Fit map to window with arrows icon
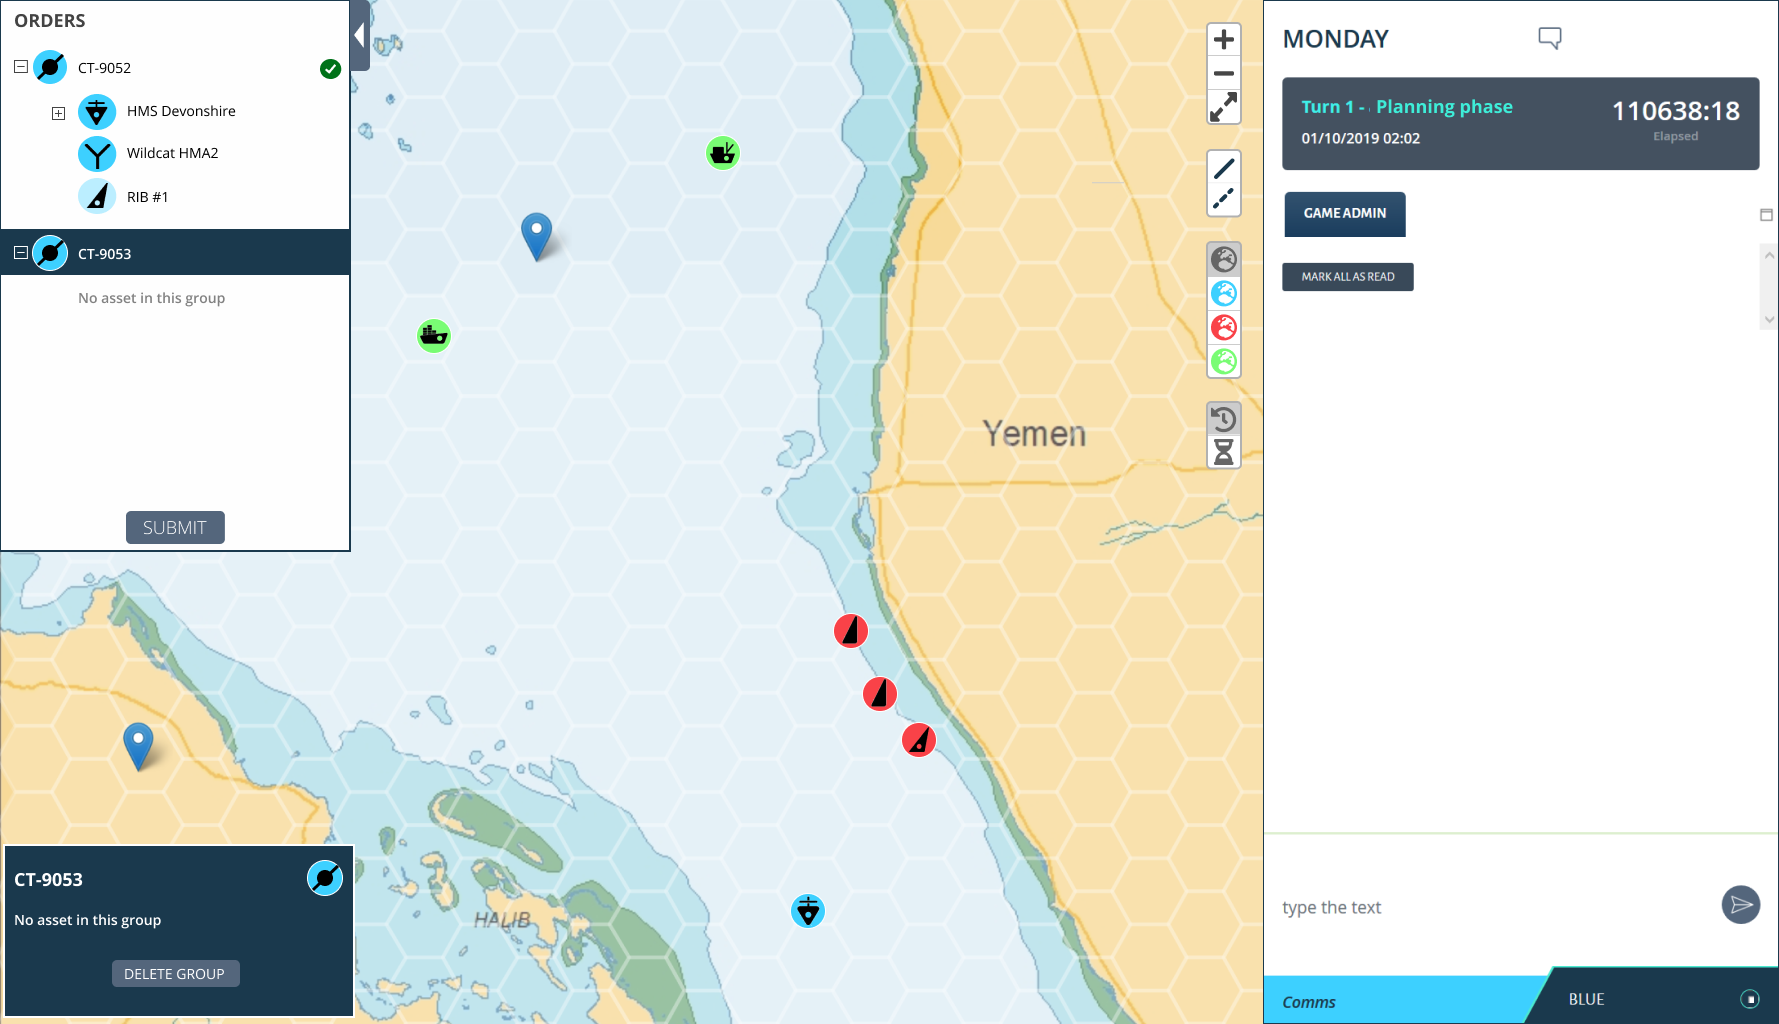Image resolution: width=1779 pixels, height=1024 pixels. (x=1224, y=107)
